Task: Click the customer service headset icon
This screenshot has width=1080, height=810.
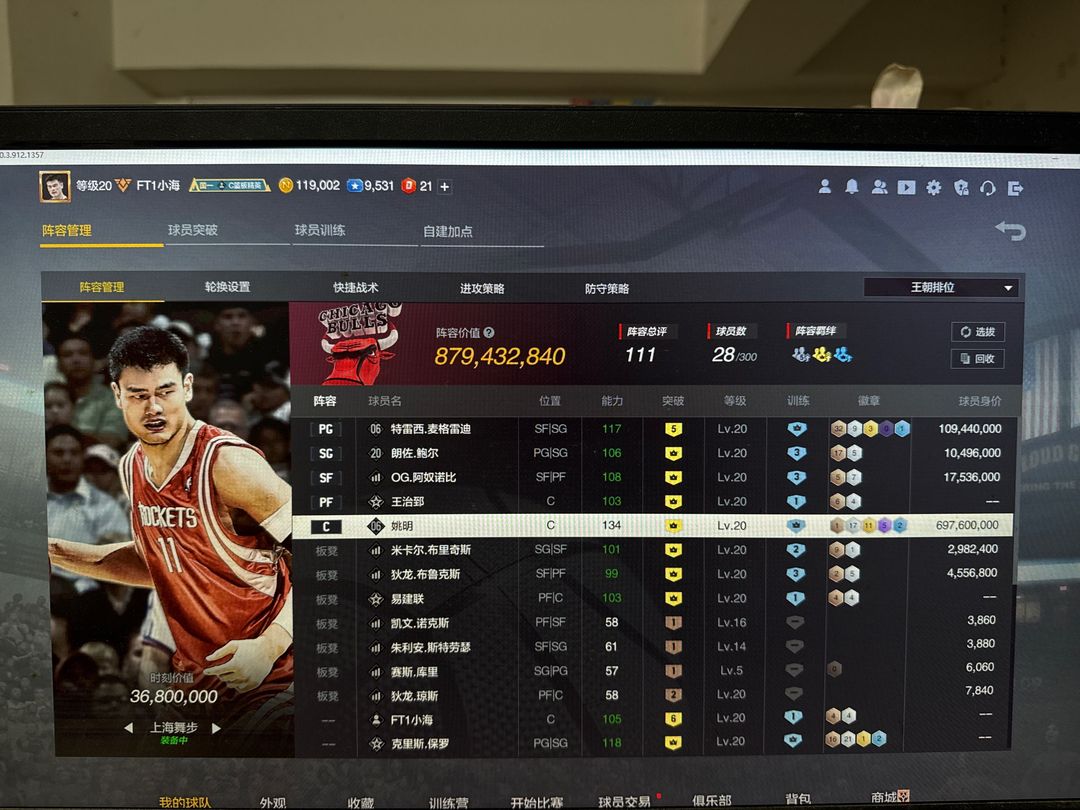Action: [988, 188]
